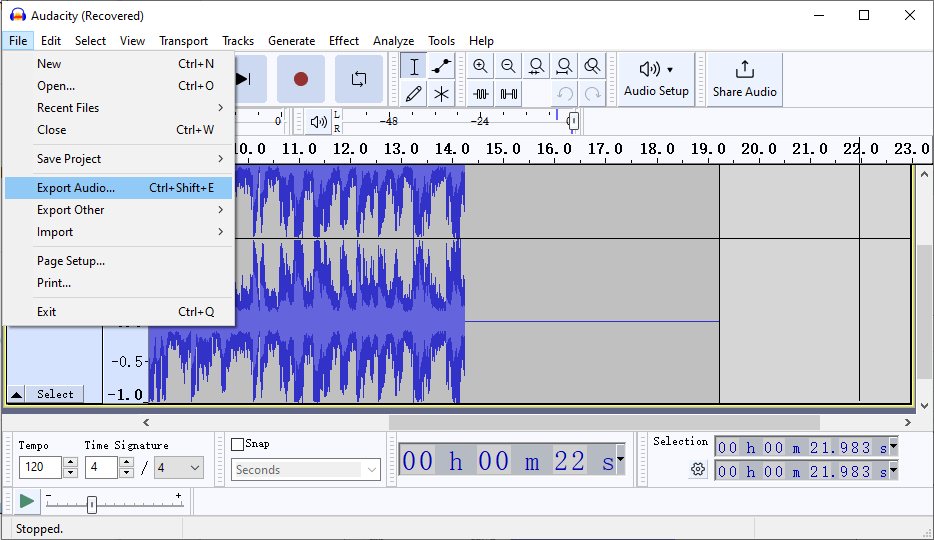Open the Audio Setup menu
Image resolution: width=934 pixels, height=540 pixels.
tap(656, 79)
